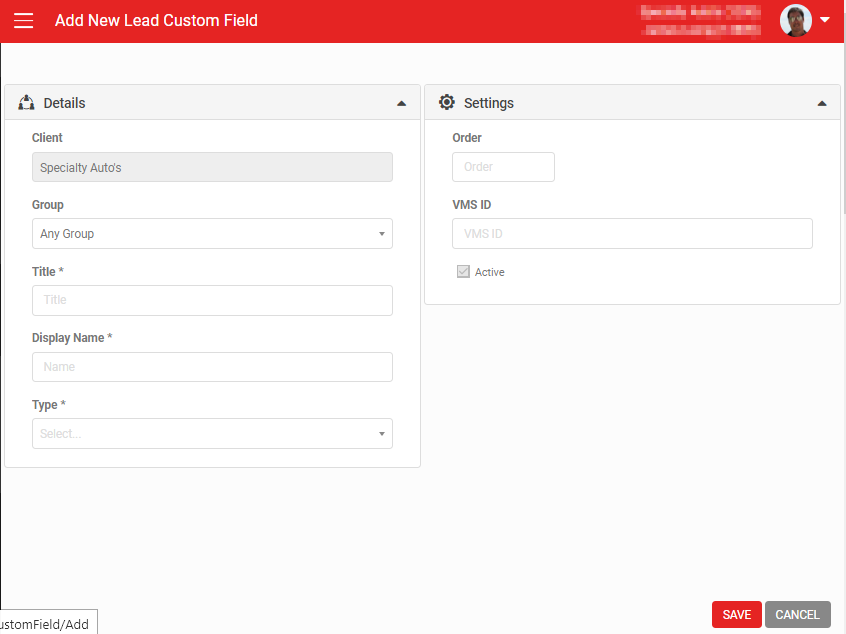Screen dimensions: 846x634
Task: Focus the Display Name field
Action: pyautogui.click(x=212, y=367)
